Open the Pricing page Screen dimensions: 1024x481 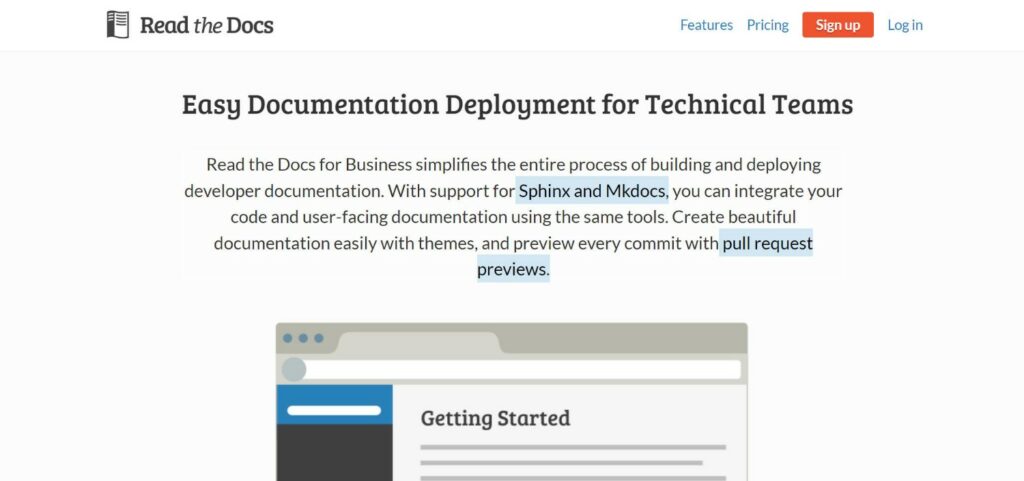[767, 25]
